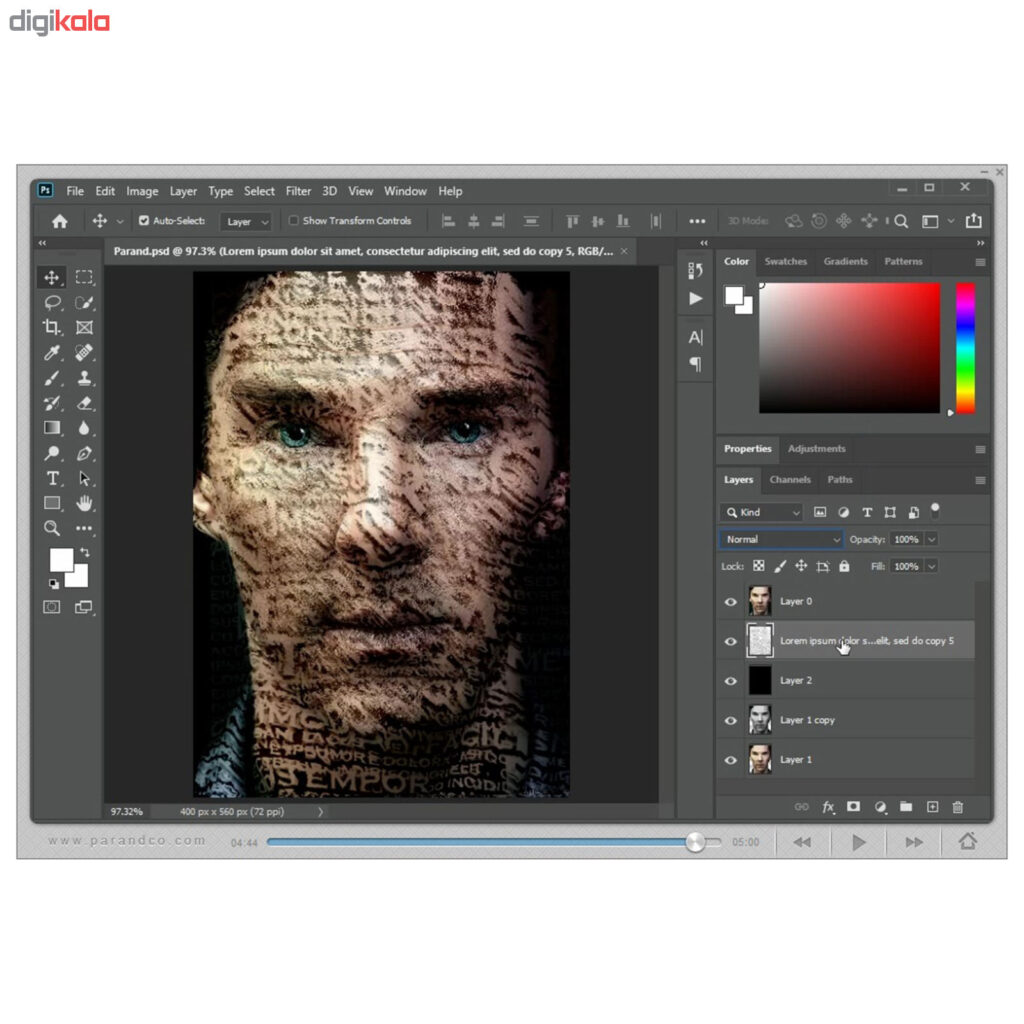Pick the Eyedropper tool

point(52,352)
